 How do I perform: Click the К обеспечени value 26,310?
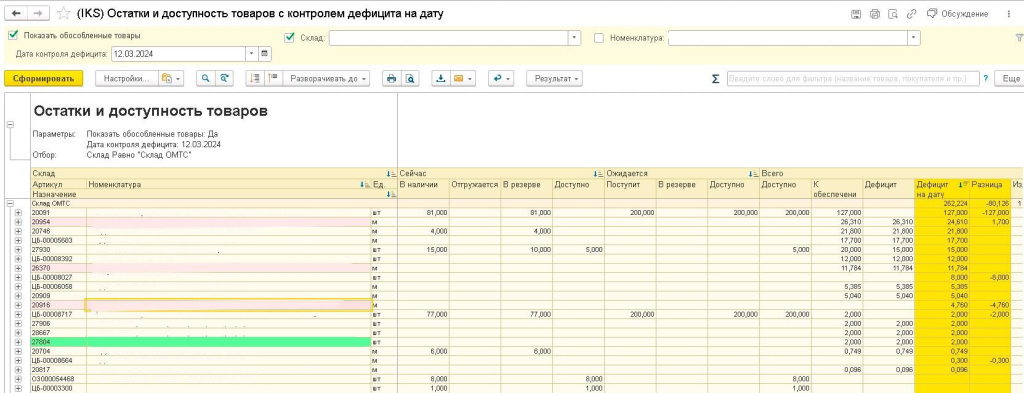click(x=837, y=222)
